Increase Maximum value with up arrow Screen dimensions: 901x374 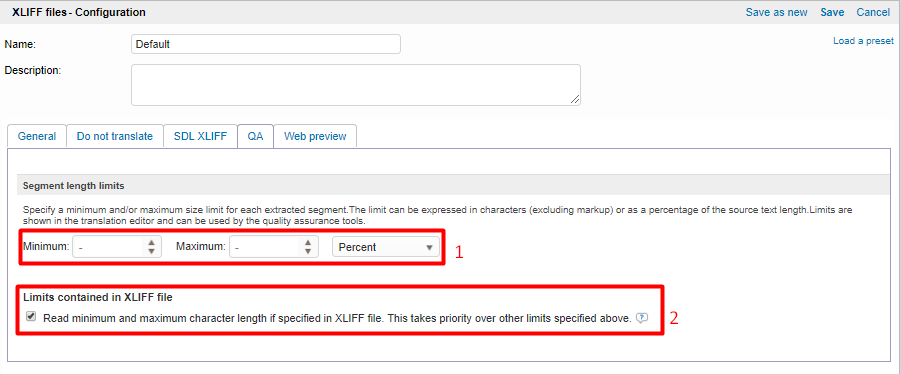tap(309, 242)
